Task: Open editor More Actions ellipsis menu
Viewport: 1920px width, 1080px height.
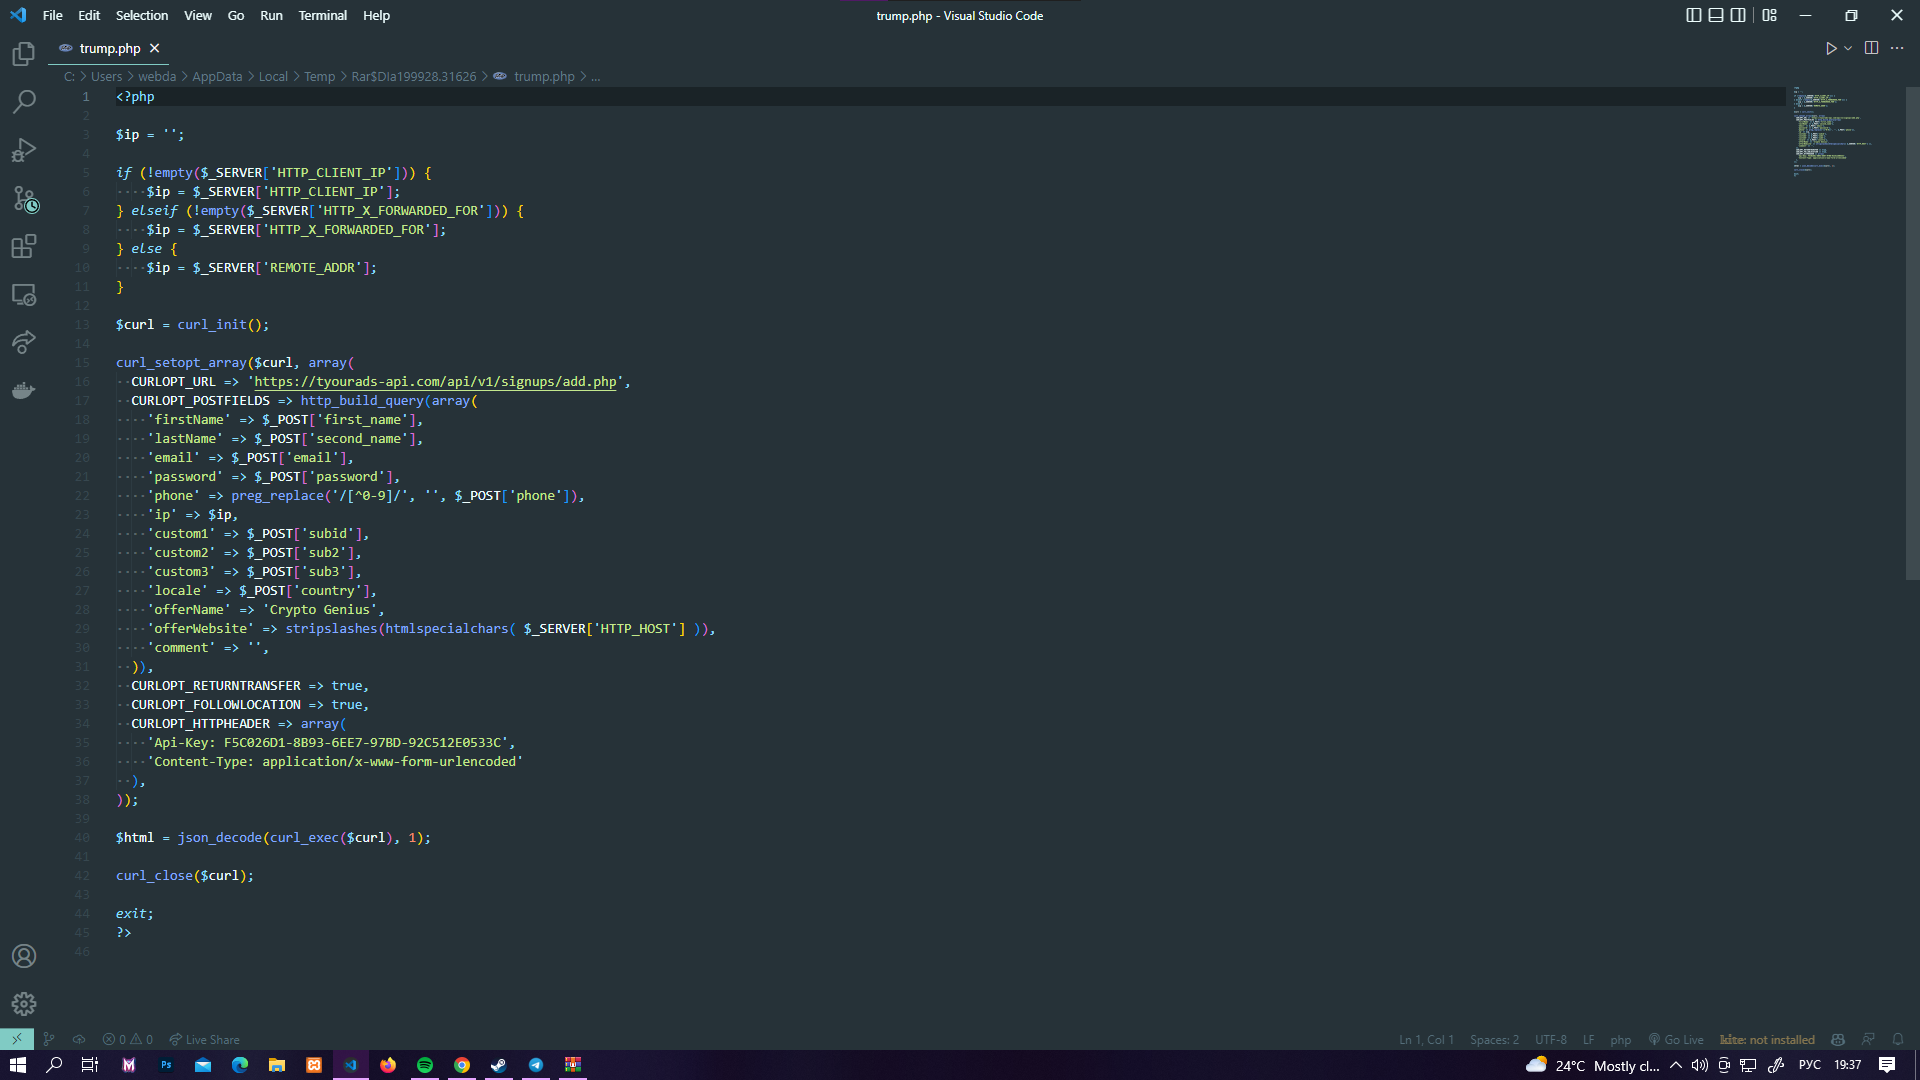Action: 1897,48
